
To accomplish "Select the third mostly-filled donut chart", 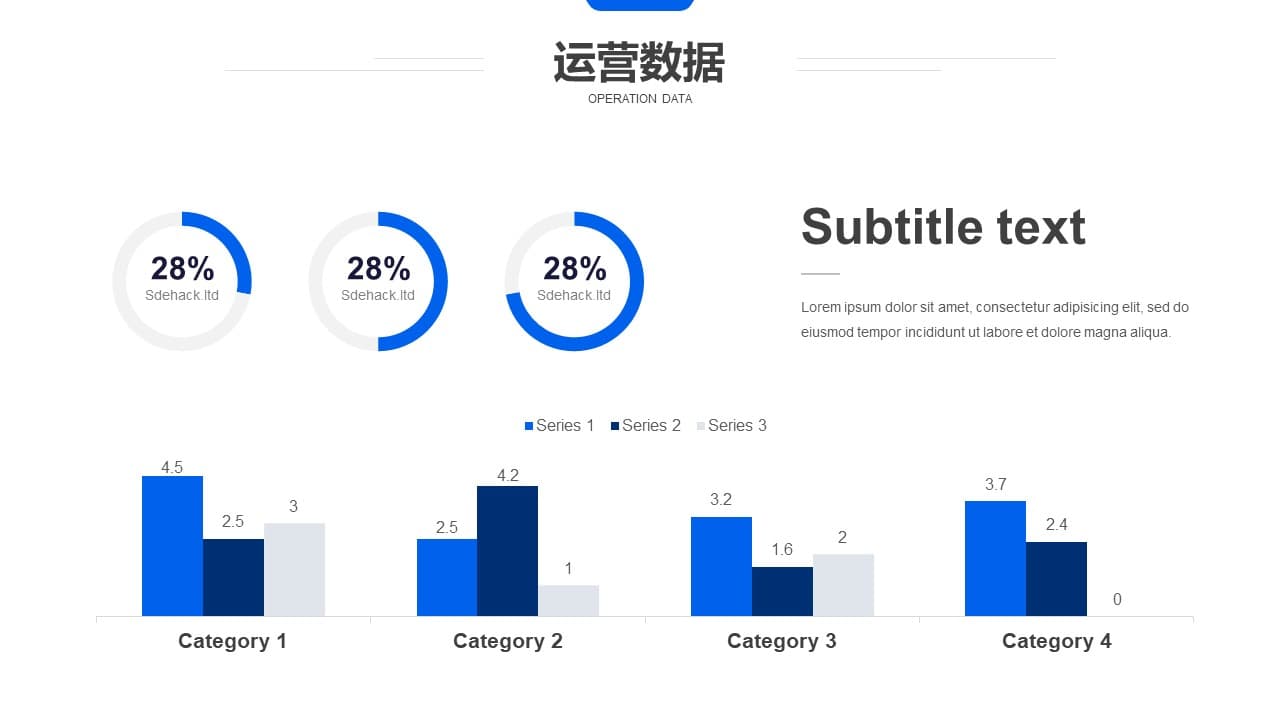I will (574, 281).
